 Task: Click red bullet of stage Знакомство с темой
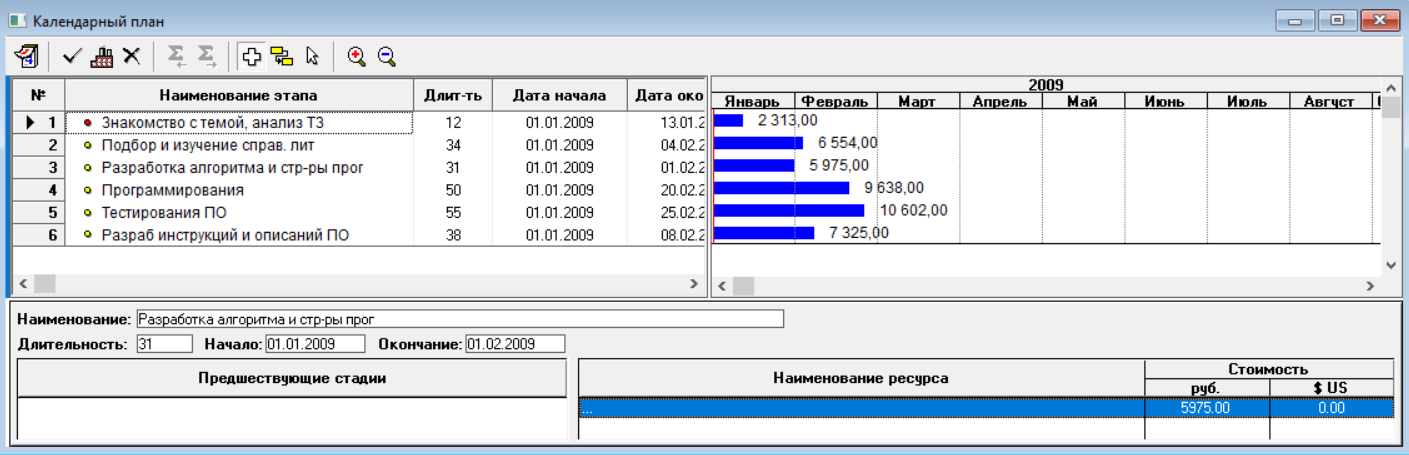[x=88, y=123]
